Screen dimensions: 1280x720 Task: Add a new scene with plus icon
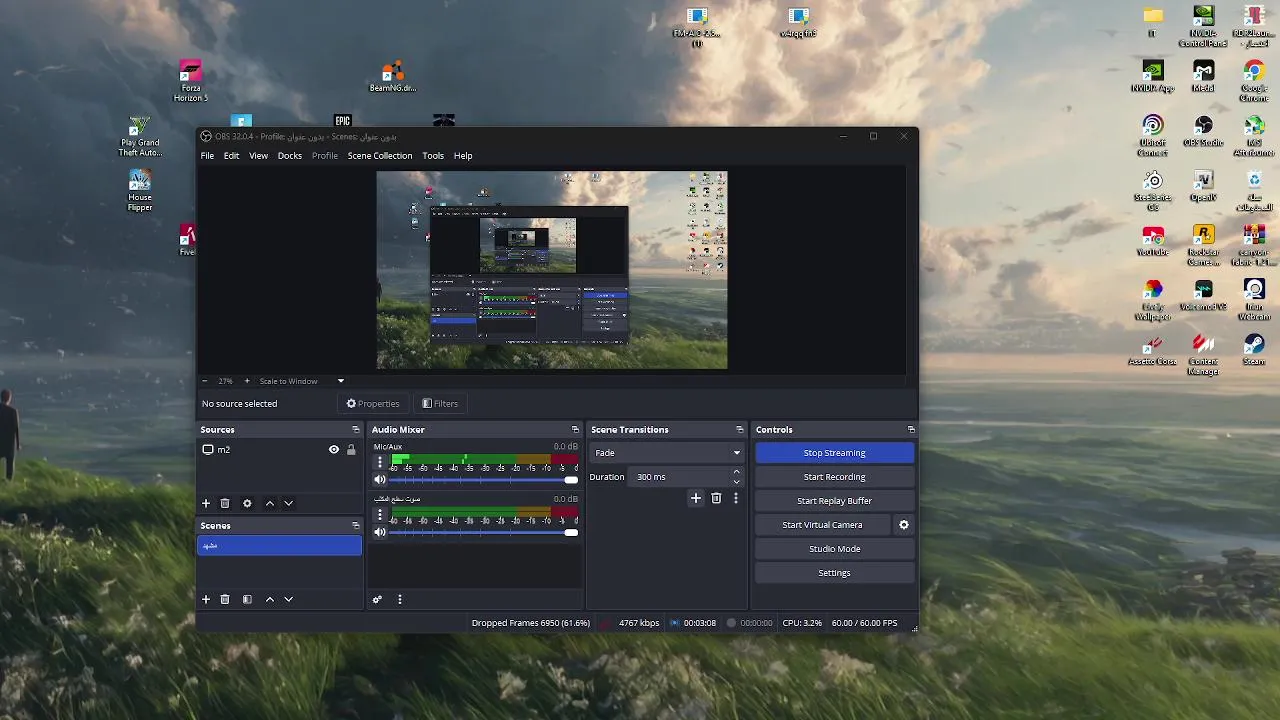pos(206,599)
